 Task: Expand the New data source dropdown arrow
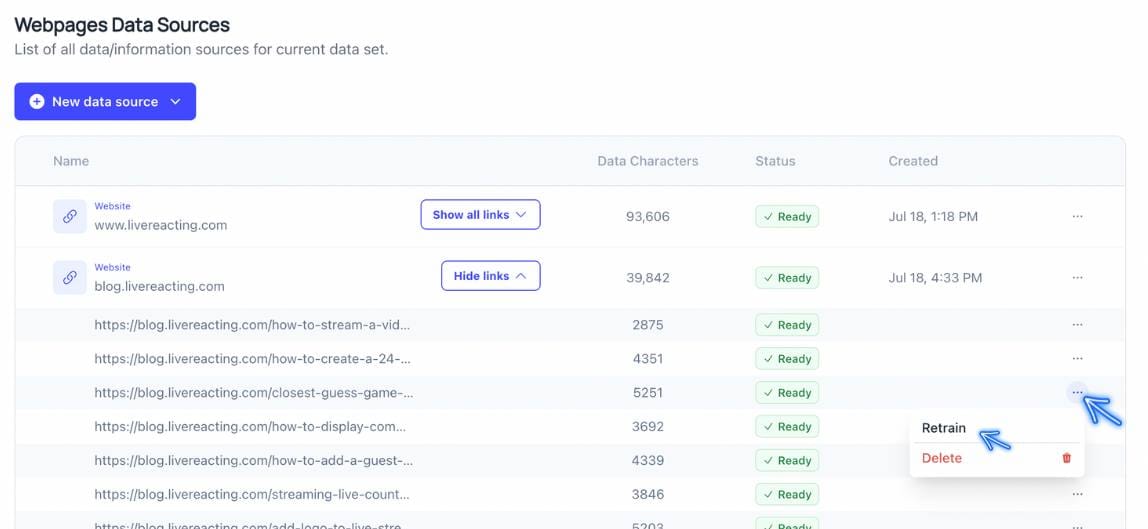pyautogui.click(x=175, y=102)
